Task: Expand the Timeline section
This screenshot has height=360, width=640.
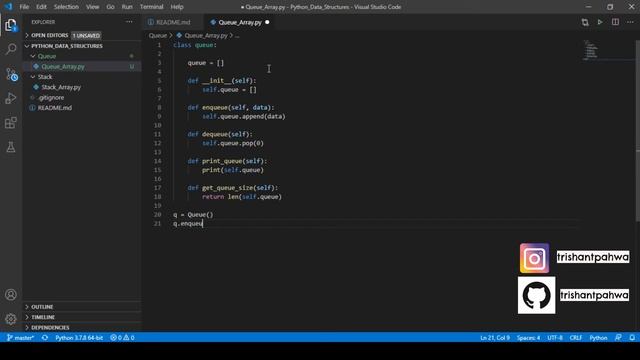Action: pyautogui.click(x=82, y=317)
